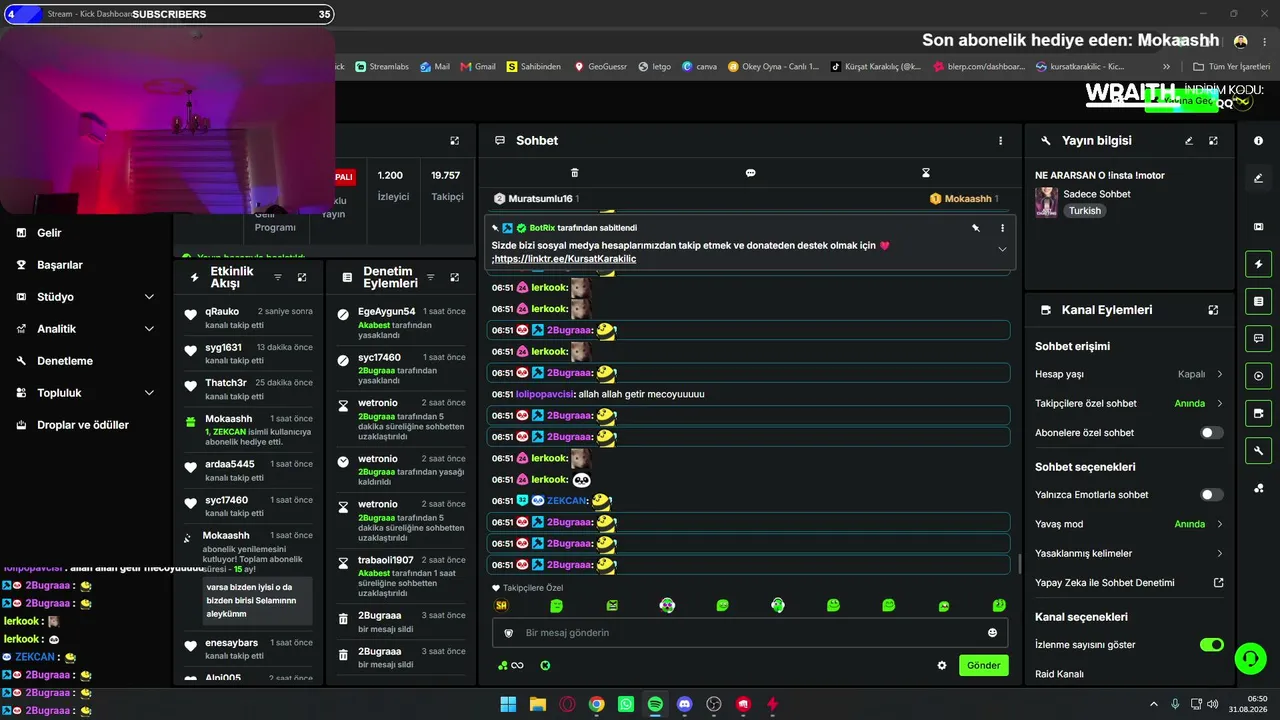Select the SA emote in emote row
The width and height of the screenshot is (1280, 720).
pos(501,605)
